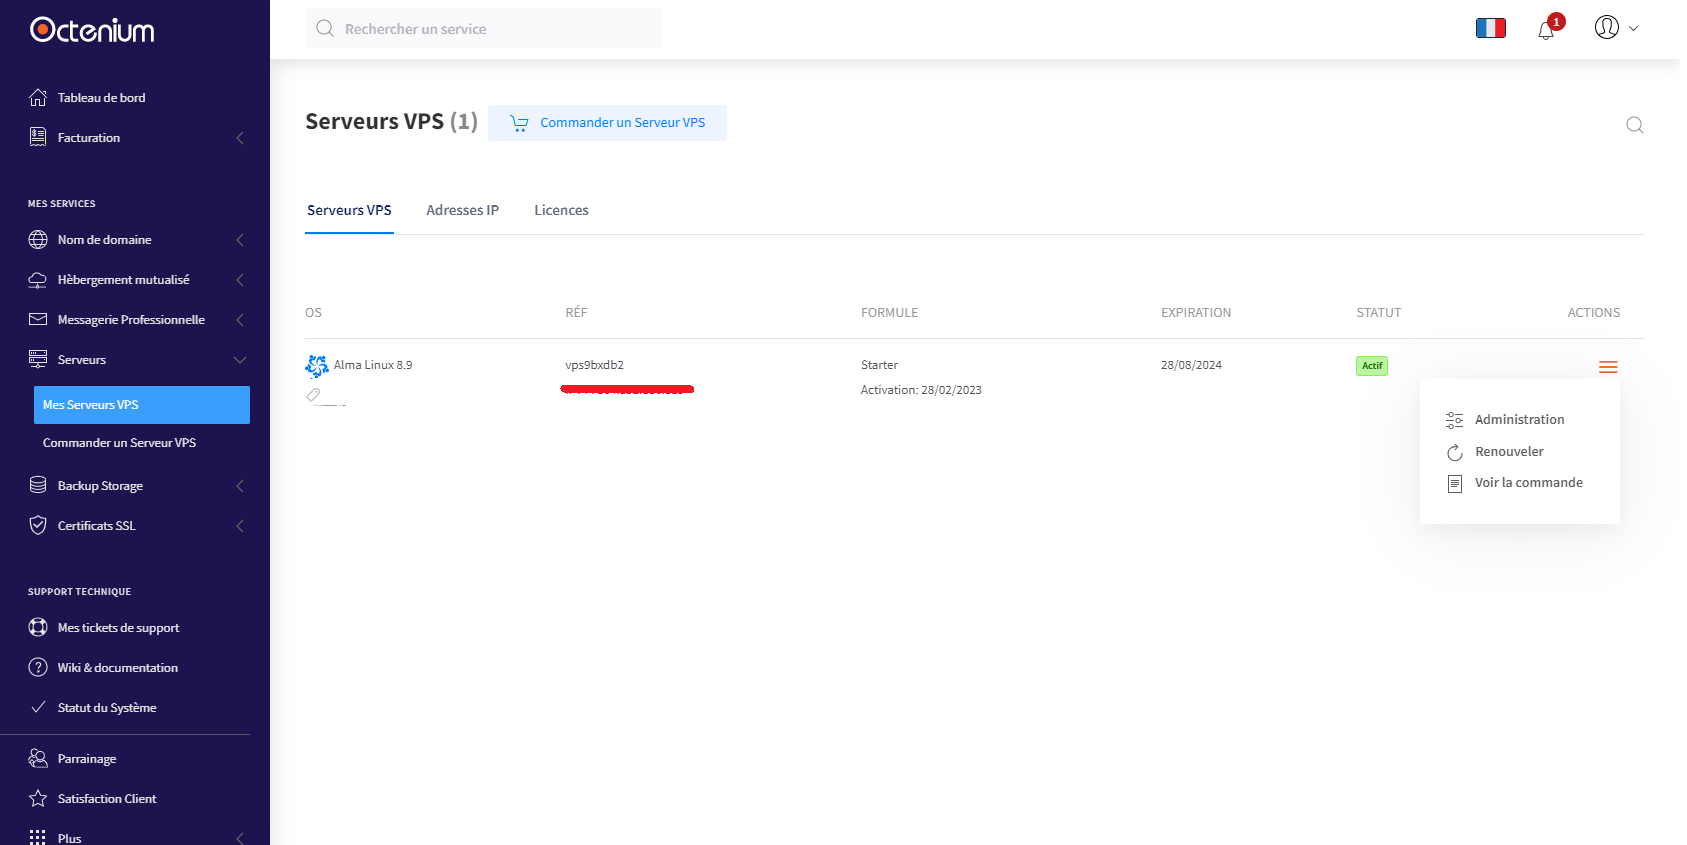The image size is (1687, 845).
Task: Open Mes tickets de support link
Action: pyautogui.click(x=118, y=627)
